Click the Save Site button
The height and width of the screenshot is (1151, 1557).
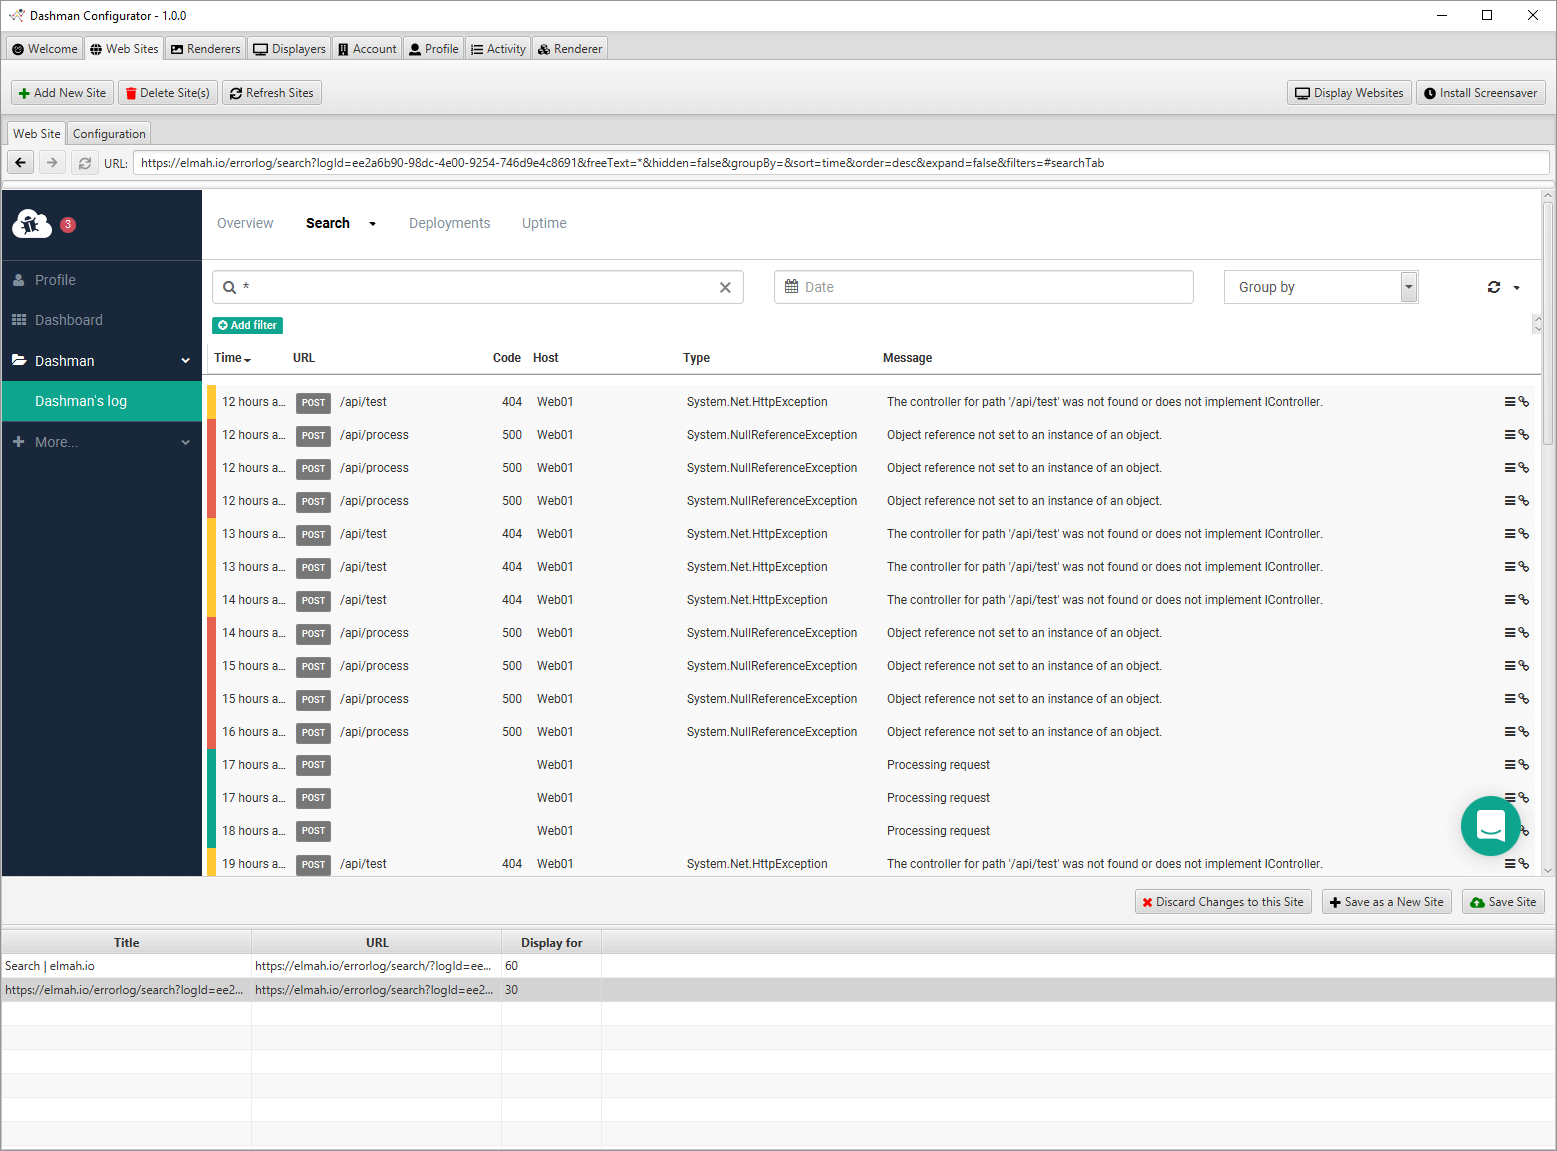click(1503, 901)
